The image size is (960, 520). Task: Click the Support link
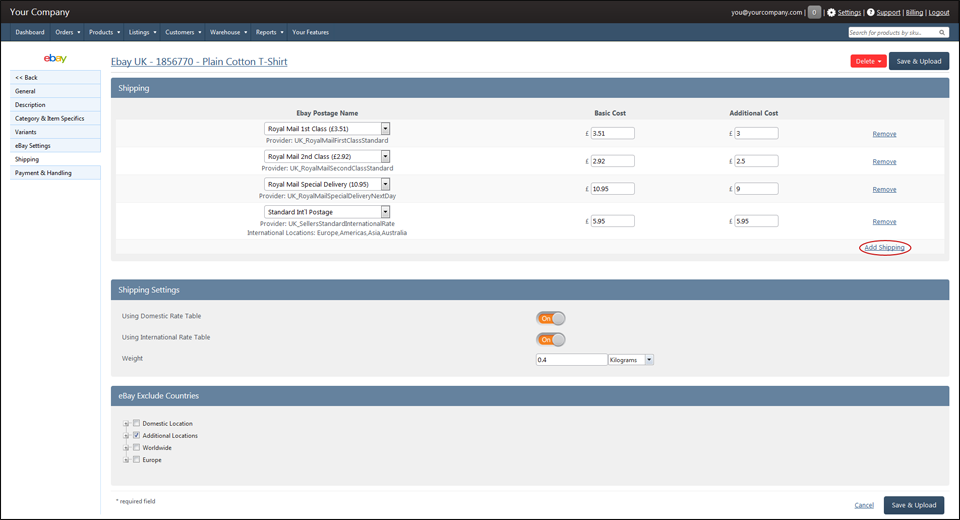pos(888,12)
